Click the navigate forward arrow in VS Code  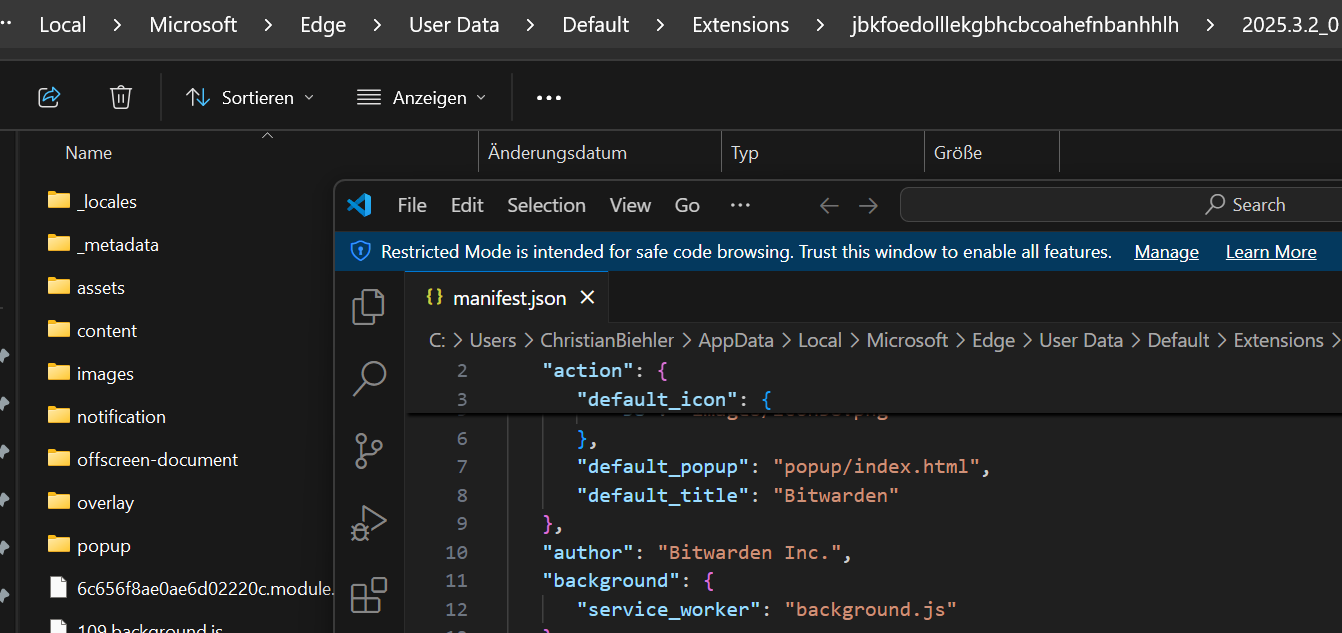867,205
